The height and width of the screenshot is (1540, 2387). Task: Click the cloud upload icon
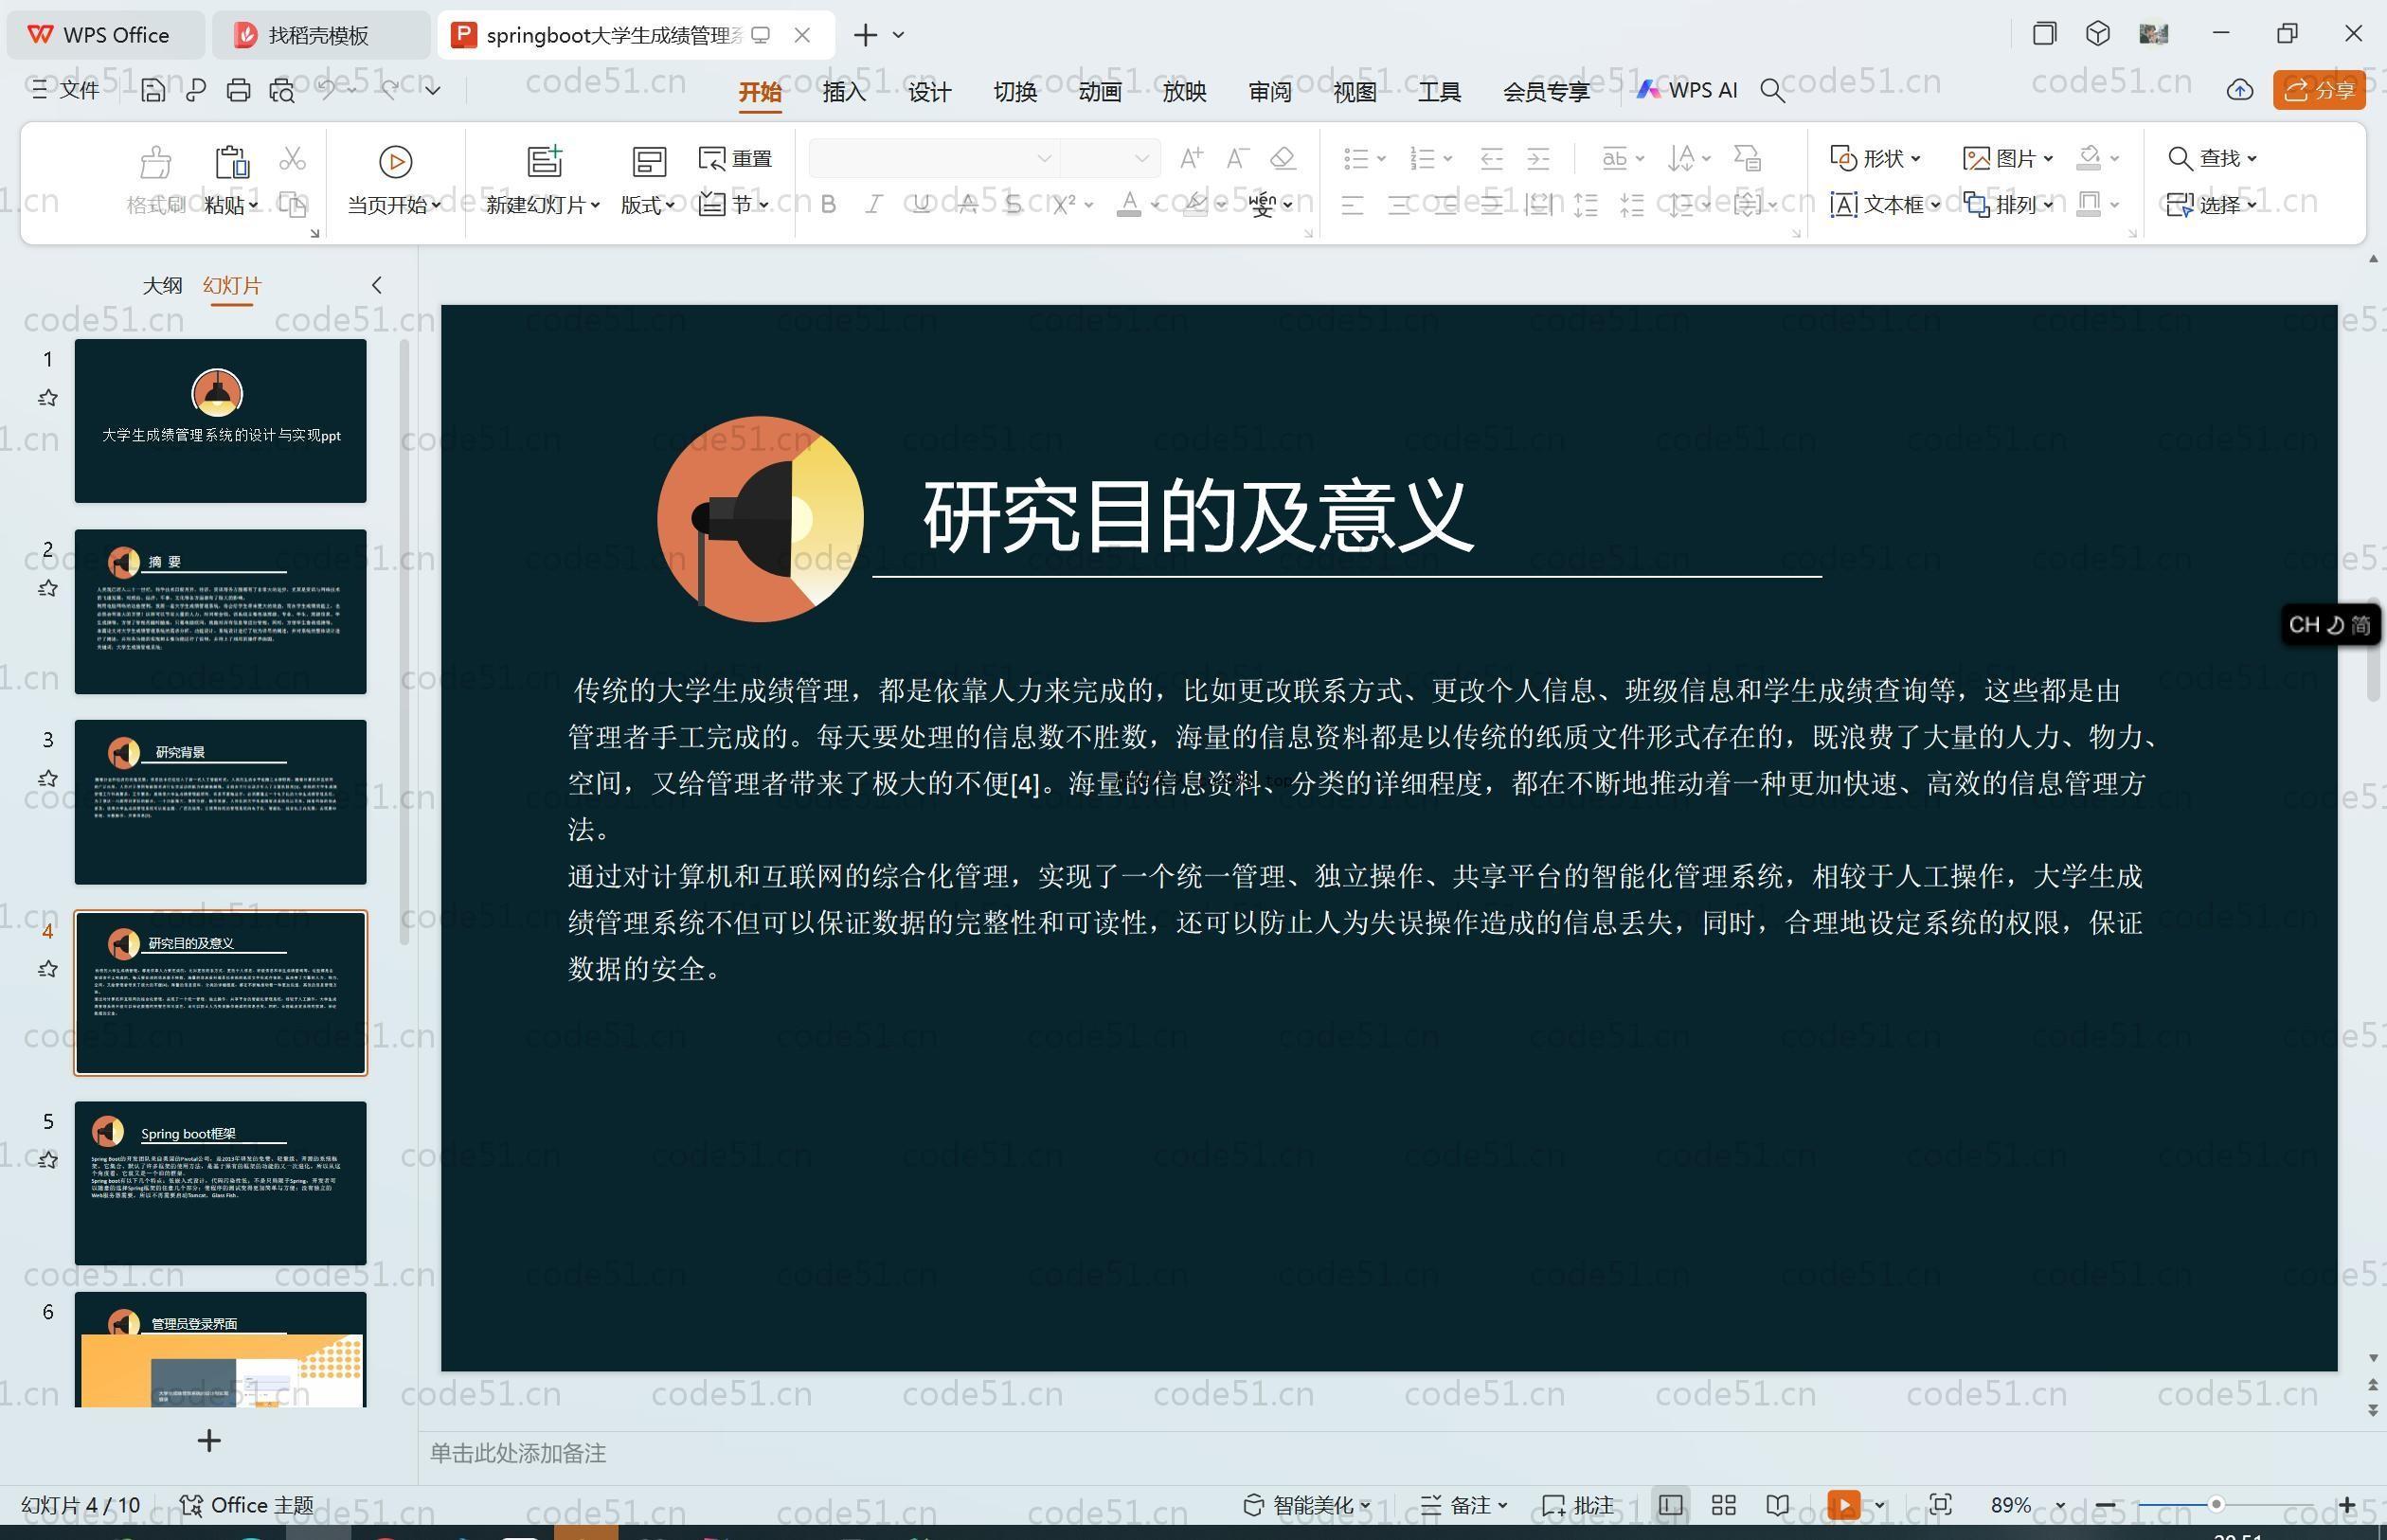(2239, 91)
